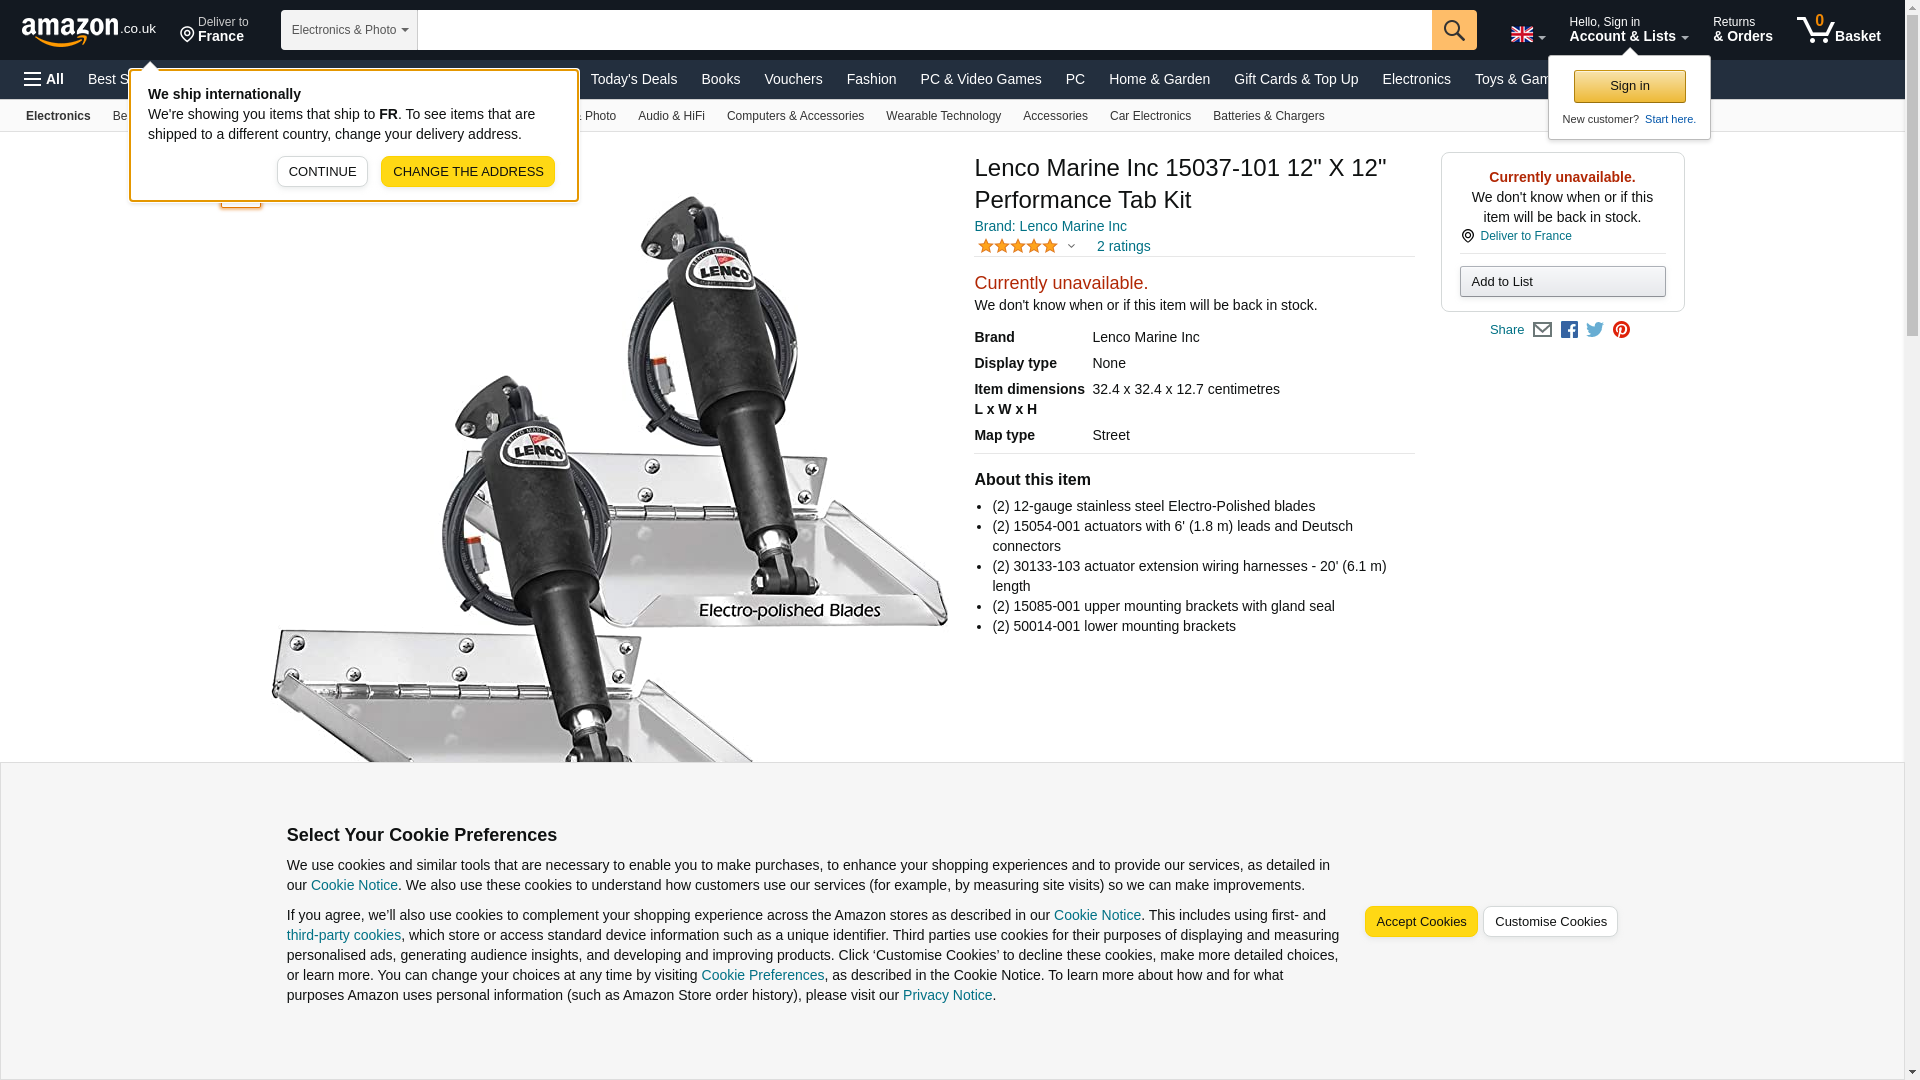
Task: Open the All hamburger menu
Action: 44,79
